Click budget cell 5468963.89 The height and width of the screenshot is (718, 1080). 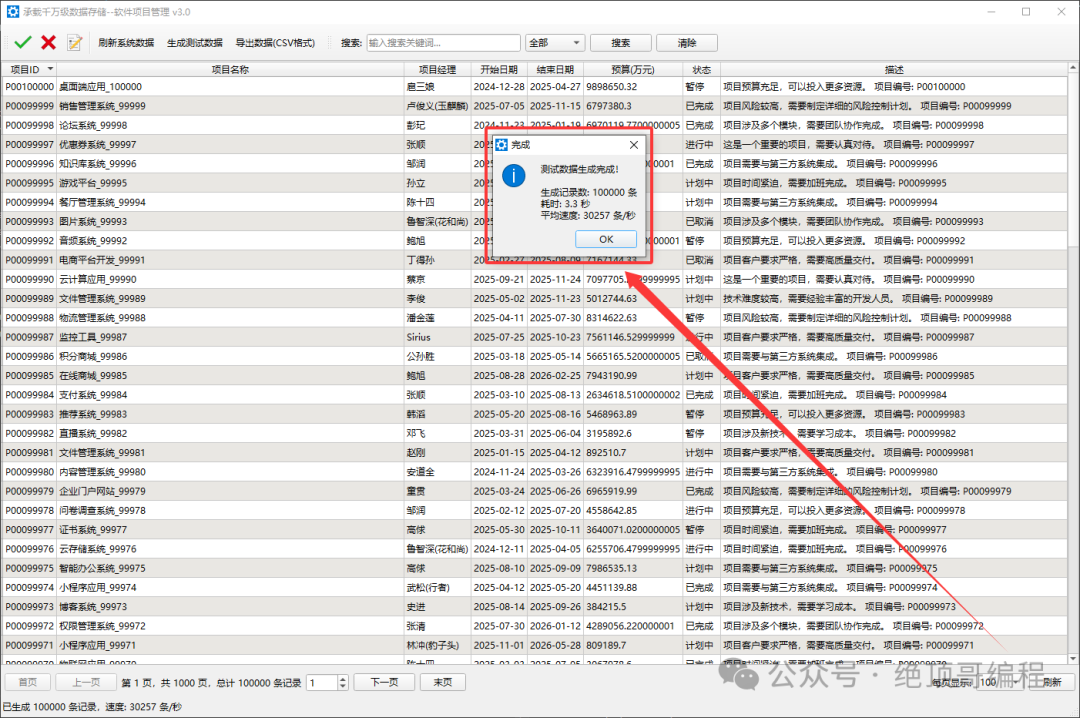coord(633,415)
